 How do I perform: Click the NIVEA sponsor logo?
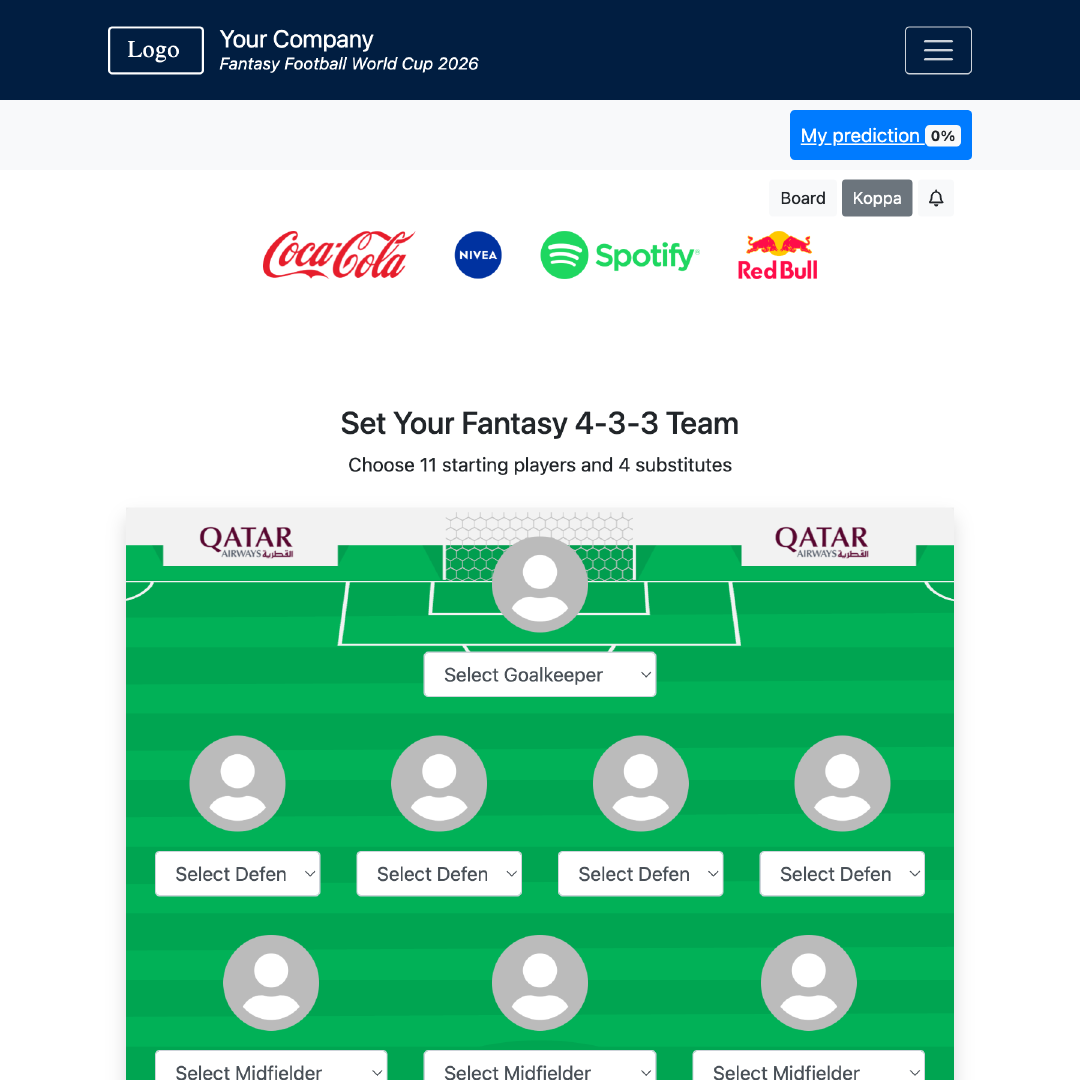[x=477, y=255]
